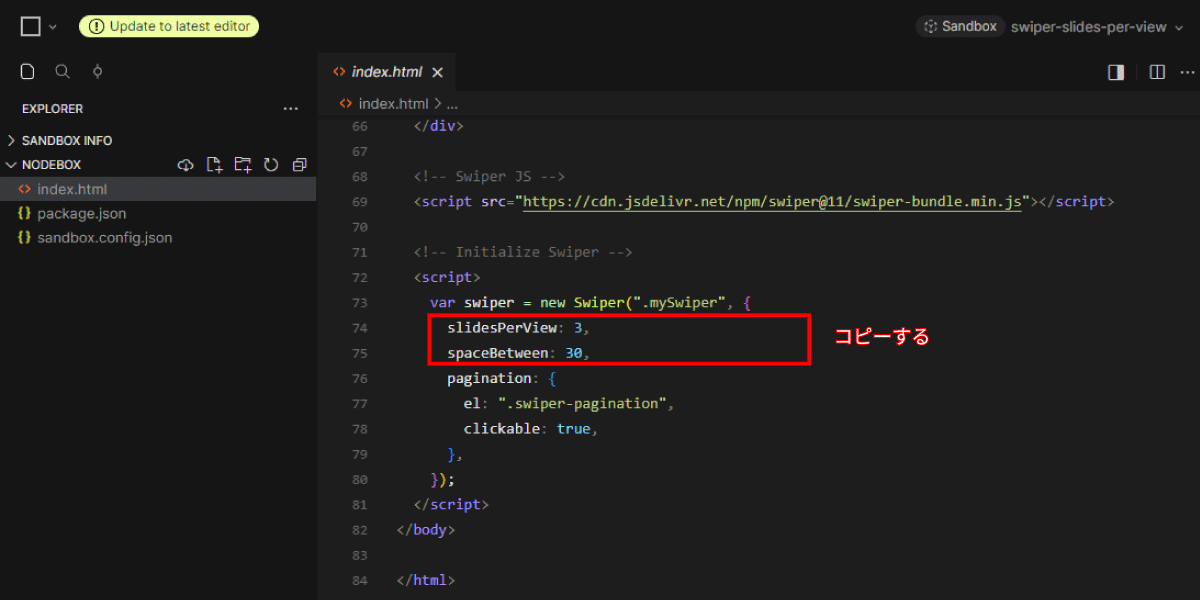Click the cloud download icon in NODEBOX header

[x=185, y=165]
